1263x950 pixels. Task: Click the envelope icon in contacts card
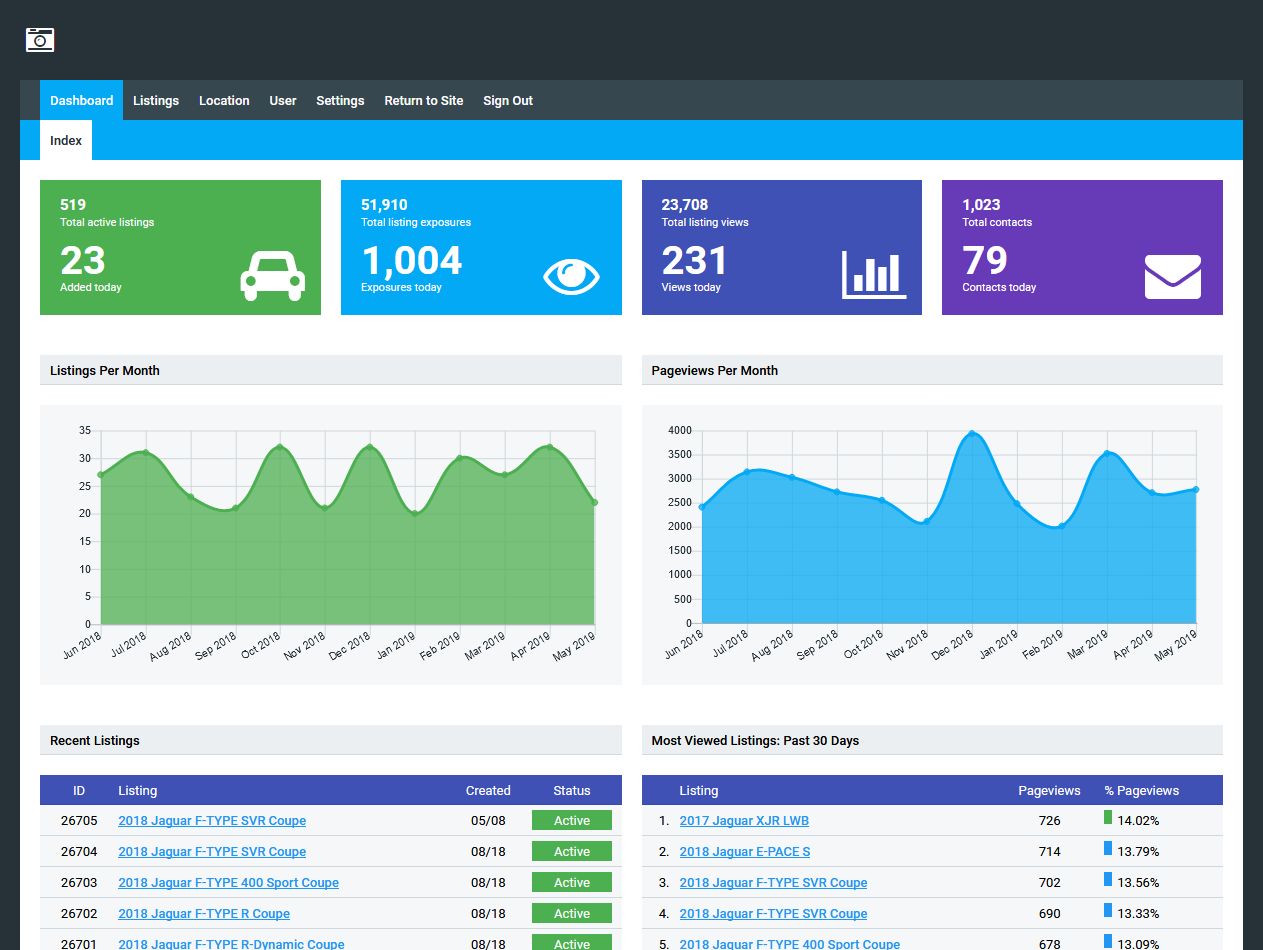coord(1172,276)
